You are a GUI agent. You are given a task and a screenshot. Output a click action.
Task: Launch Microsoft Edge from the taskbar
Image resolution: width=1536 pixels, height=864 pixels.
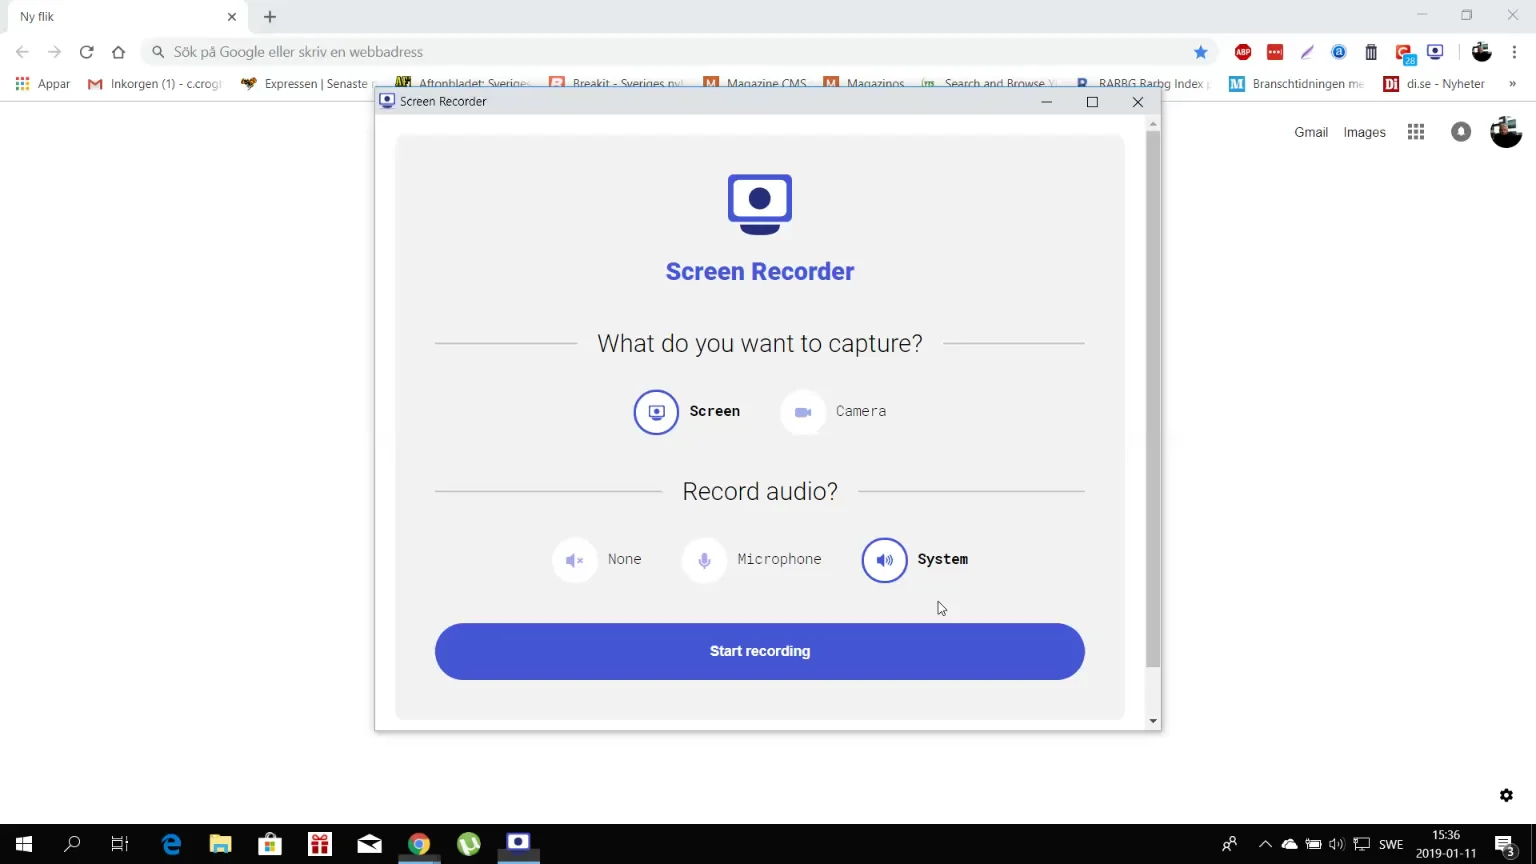coord(171,844)
